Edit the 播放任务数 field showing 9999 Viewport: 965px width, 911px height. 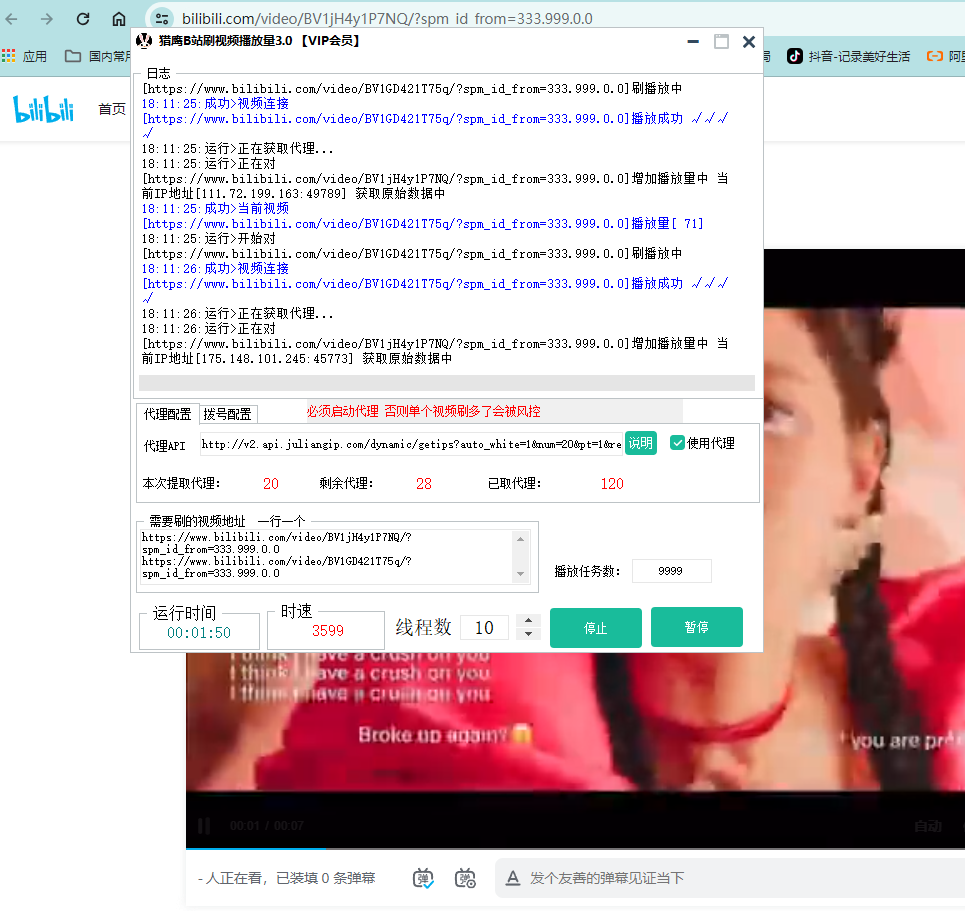pyautogui.click(x=671, y=571)
